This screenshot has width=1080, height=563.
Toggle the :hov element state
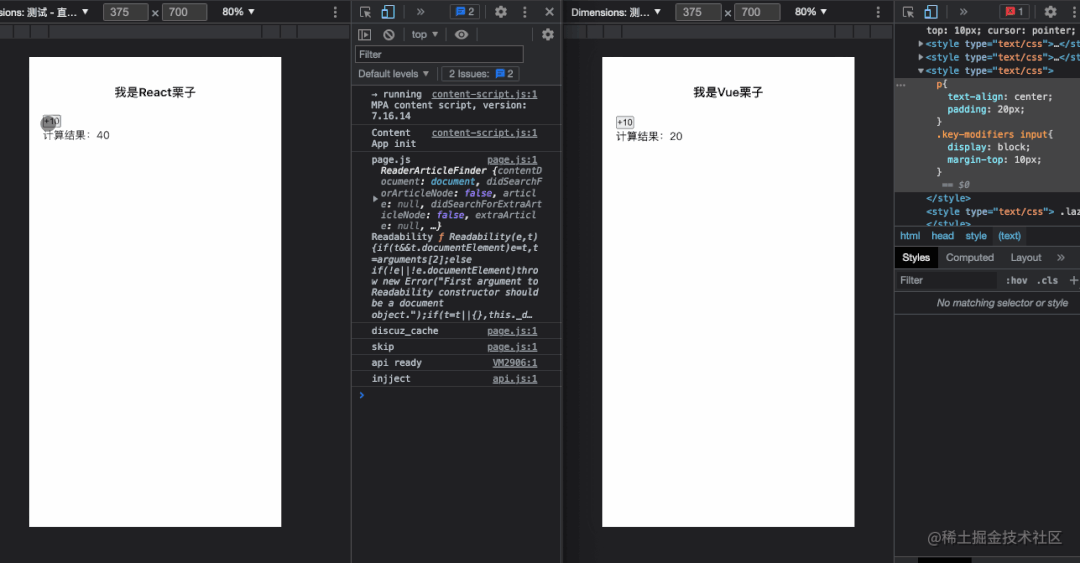[1017, 280]
